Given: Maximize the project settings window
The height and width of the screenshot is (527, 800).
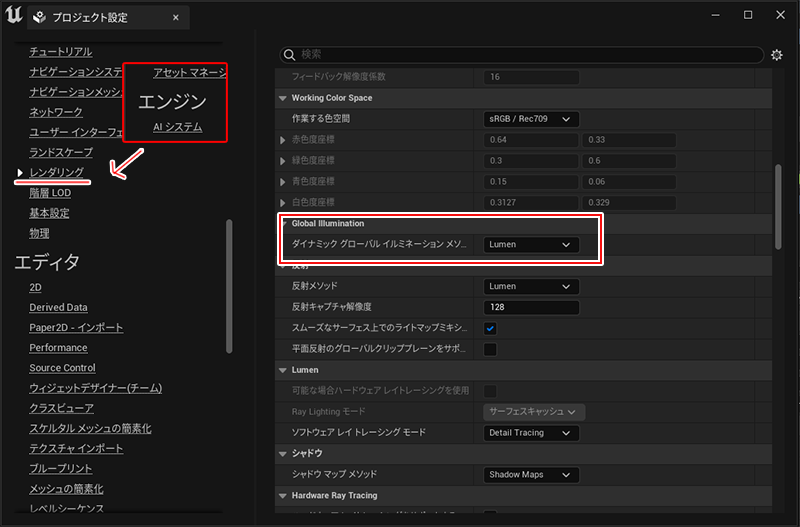Looking at the screenshot, I should pos(748,15).
